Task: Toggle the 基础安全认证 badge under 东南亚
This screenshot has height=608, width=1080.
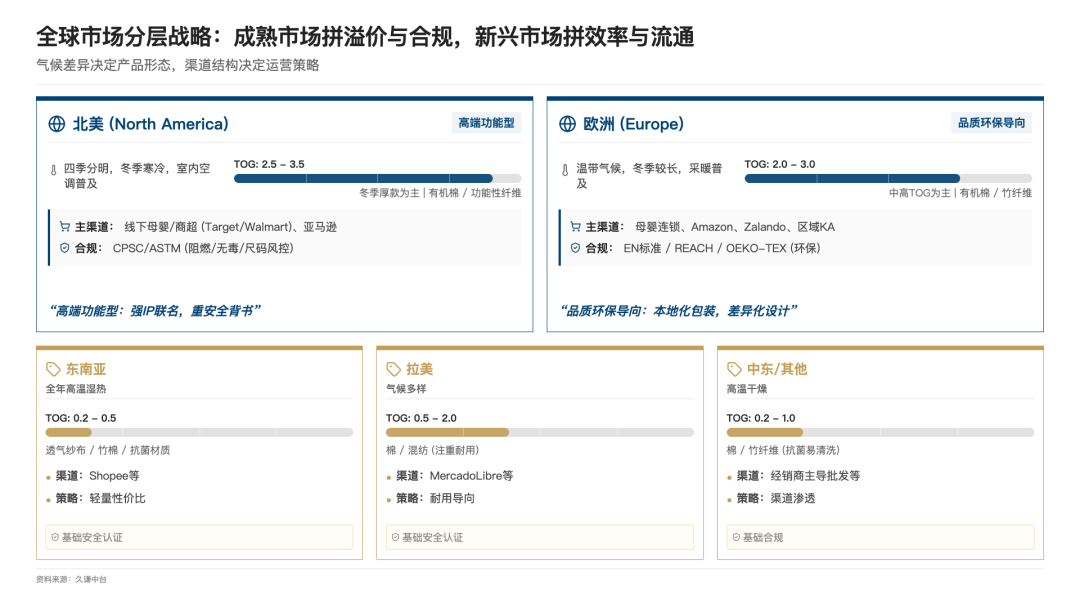Action: (200, 537)
